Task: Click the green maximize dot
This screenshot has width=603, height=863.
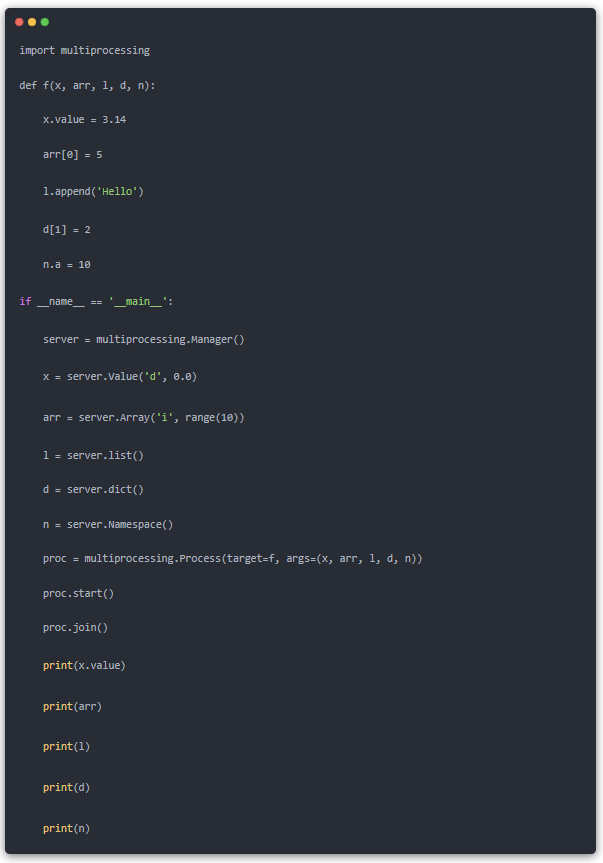Action: tap(45, 21)
